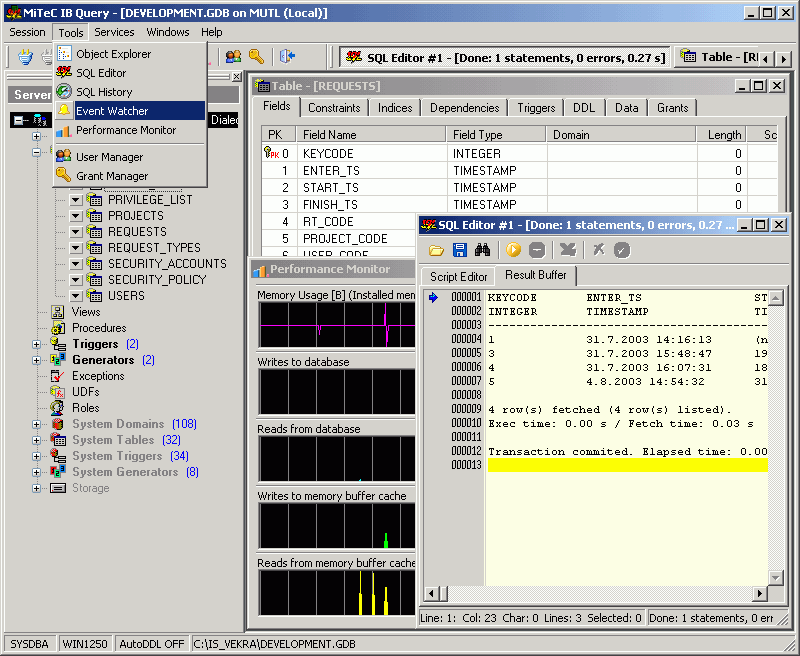This screenshot has height=656, width=800.
Task: Expand the Storage tree node
Action: click(37, 488)
